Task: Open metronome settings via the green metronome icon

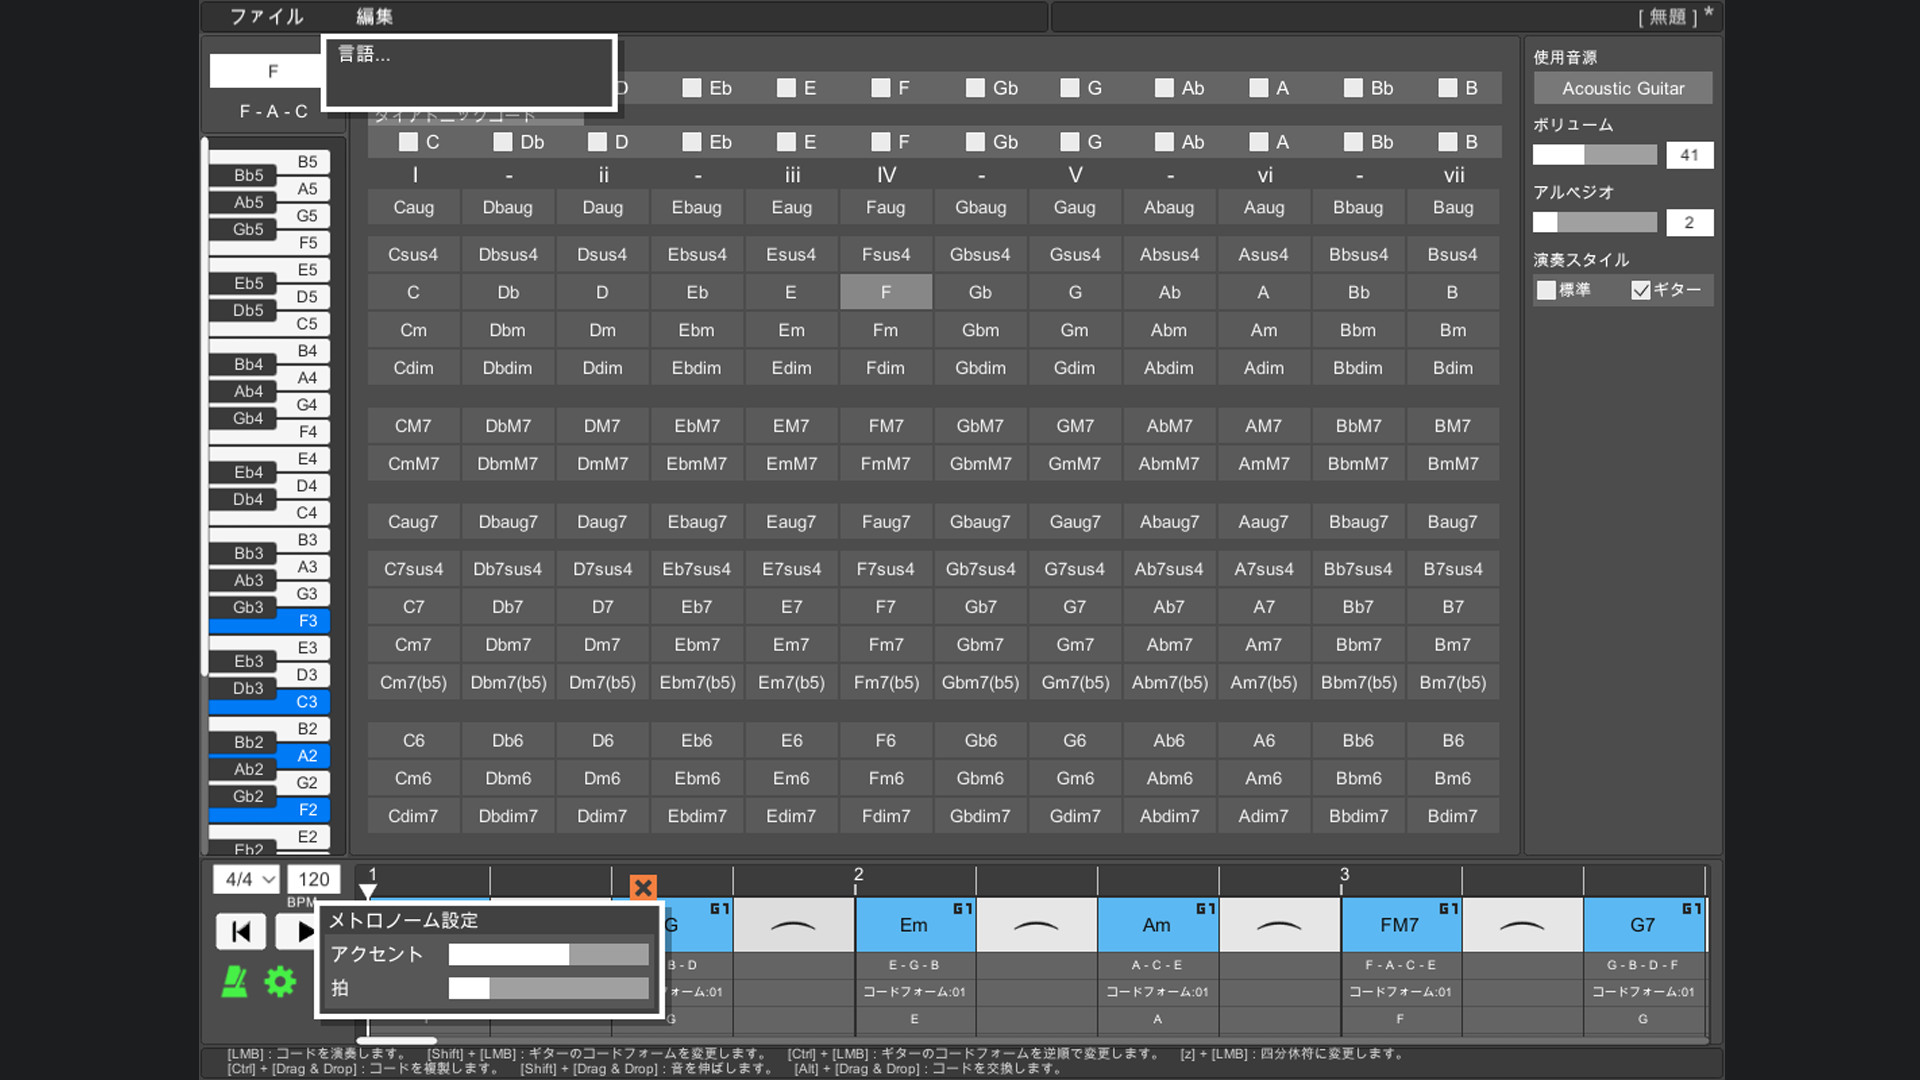Action: coord(234,983)
